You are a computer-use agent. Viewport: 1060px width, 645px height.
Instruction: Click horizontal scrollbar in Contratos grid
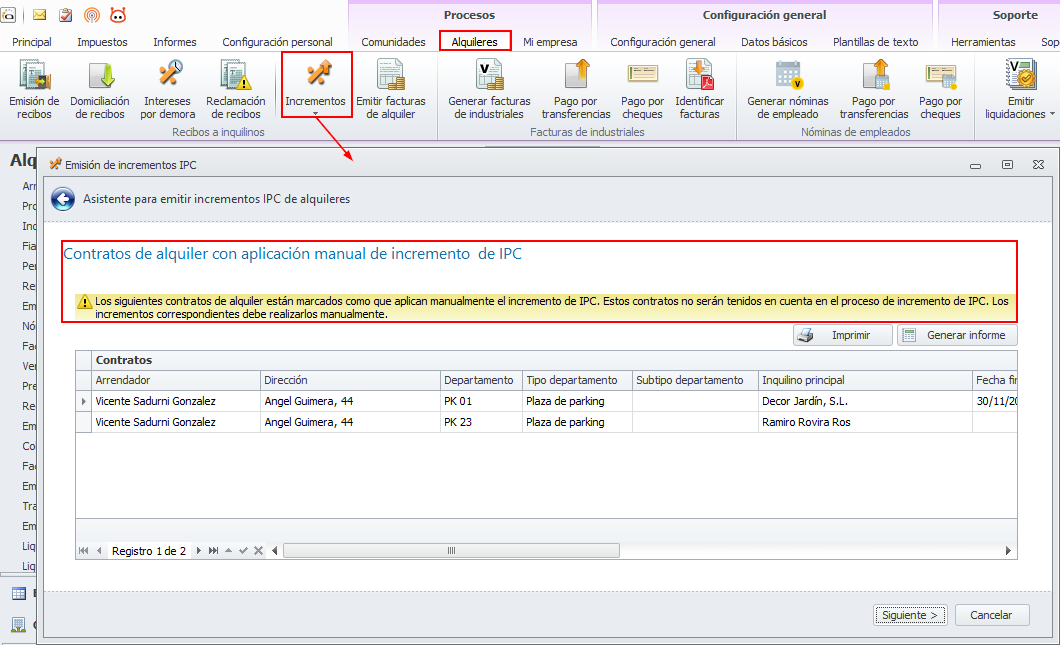coord(451,550)
